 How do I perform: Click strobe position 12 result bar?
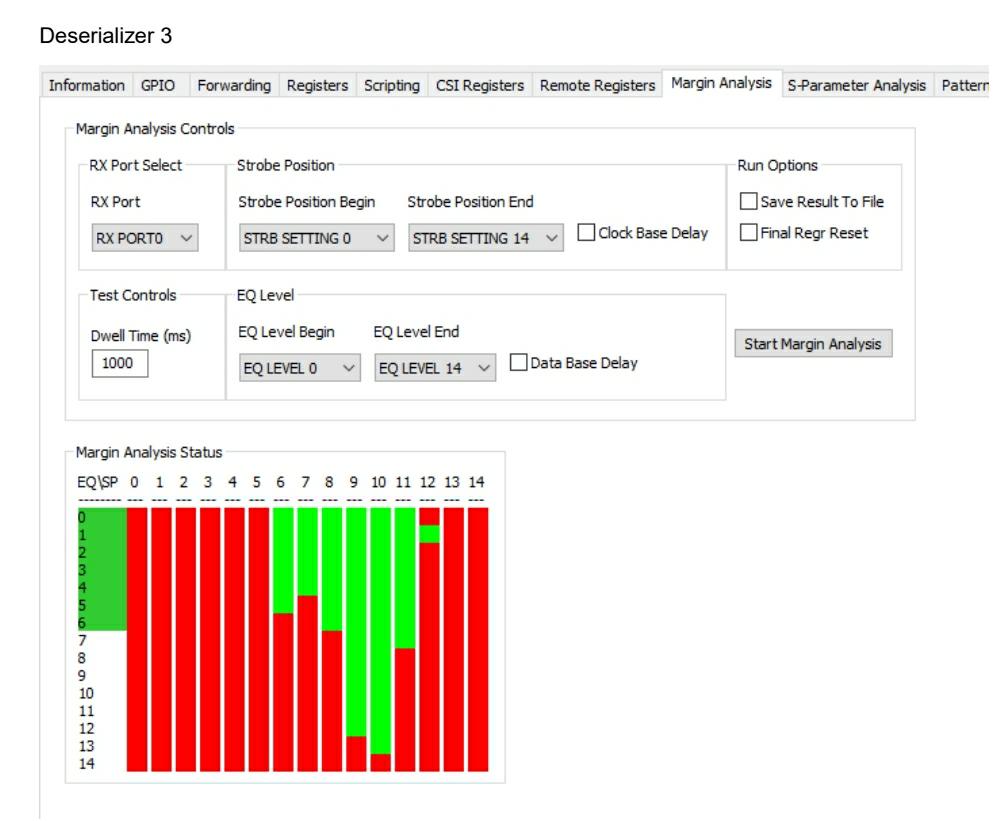coord(430,639)
